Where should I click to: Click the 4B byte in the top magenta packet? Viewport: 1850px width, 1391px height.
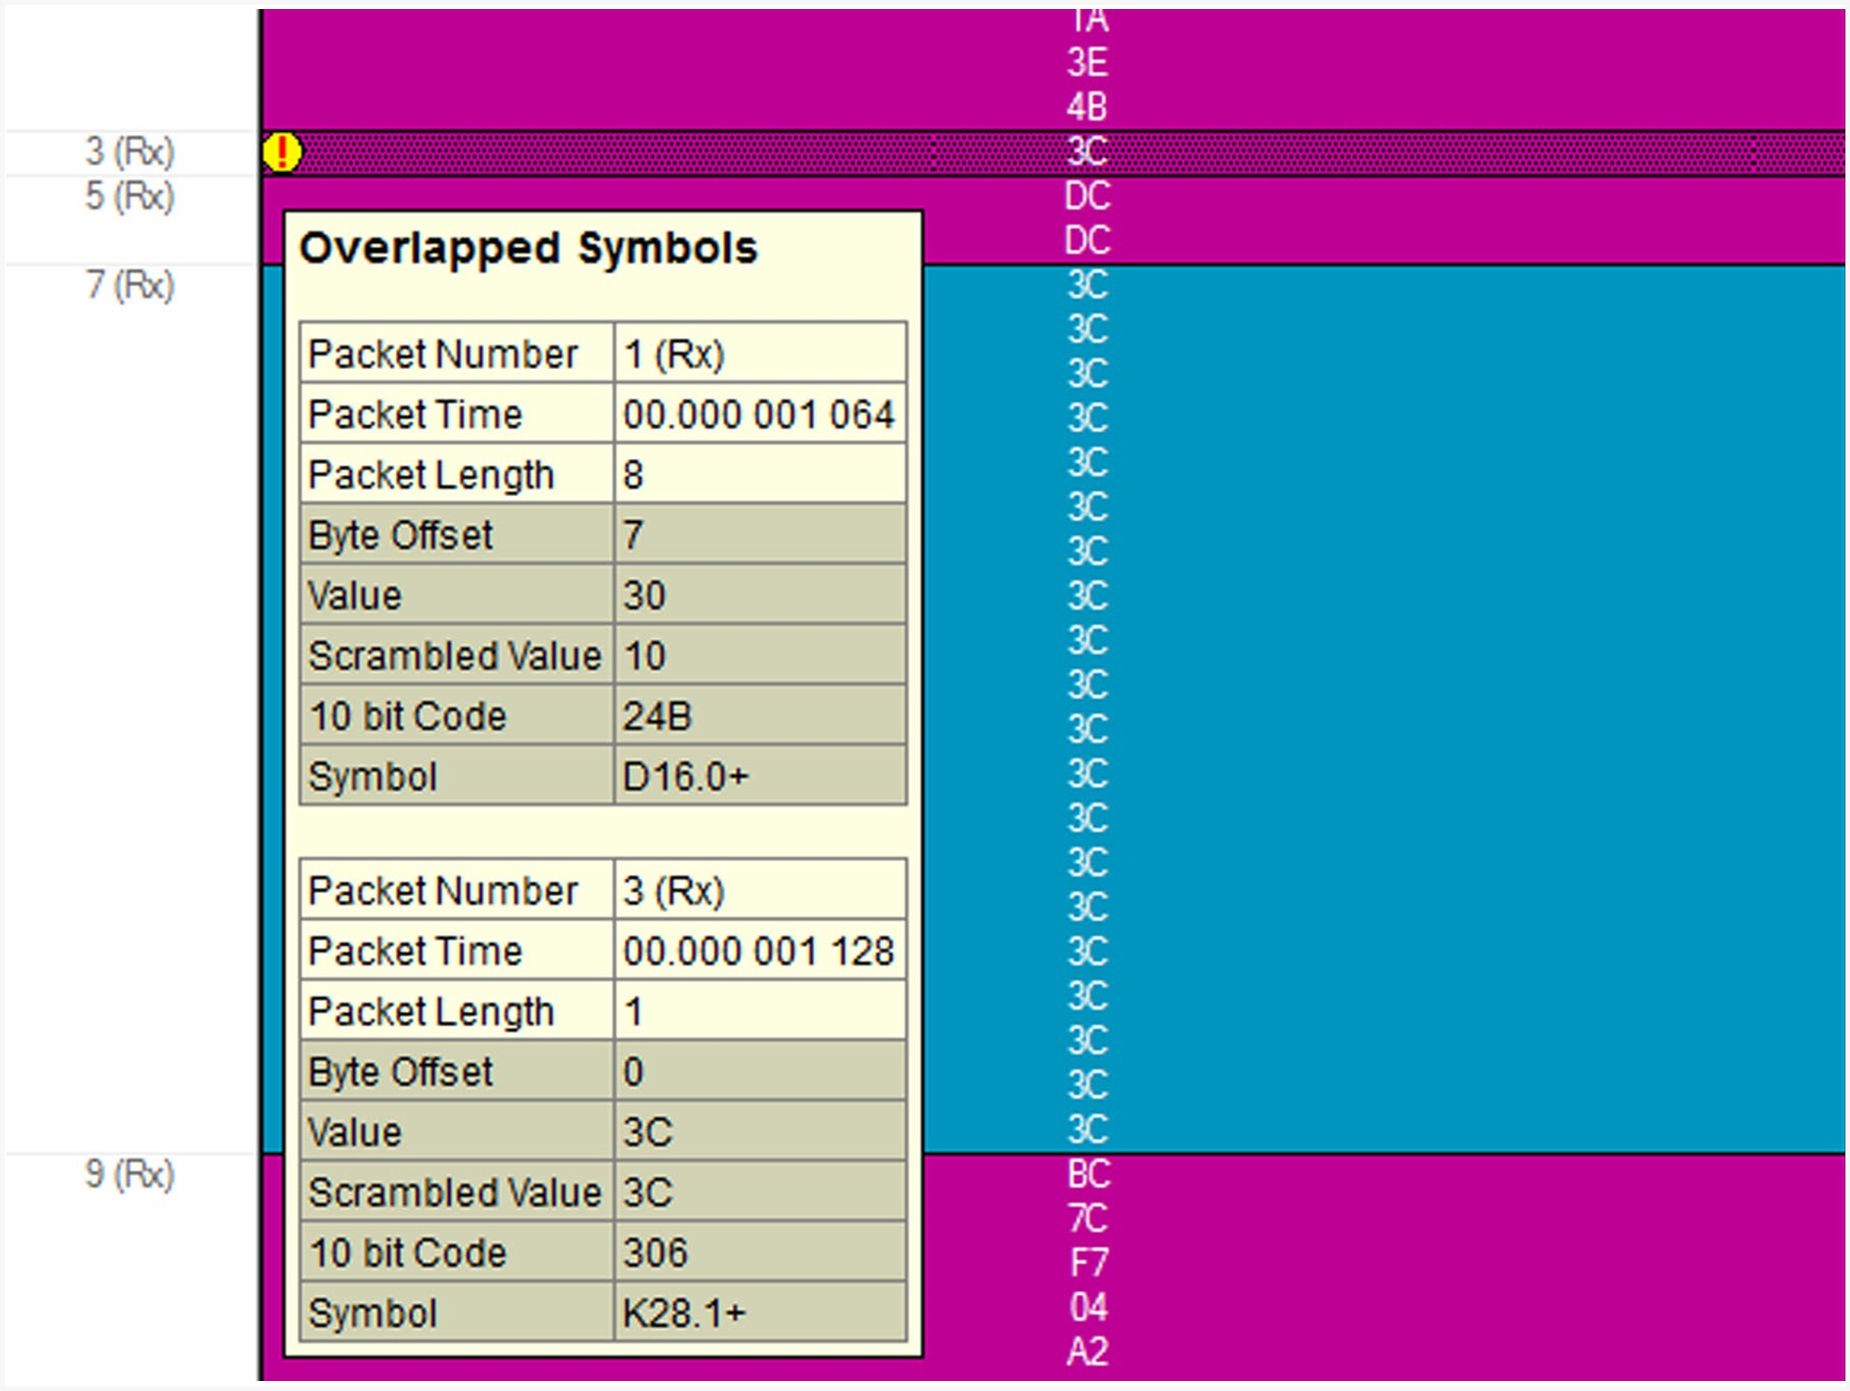[x=1087, y=107]
